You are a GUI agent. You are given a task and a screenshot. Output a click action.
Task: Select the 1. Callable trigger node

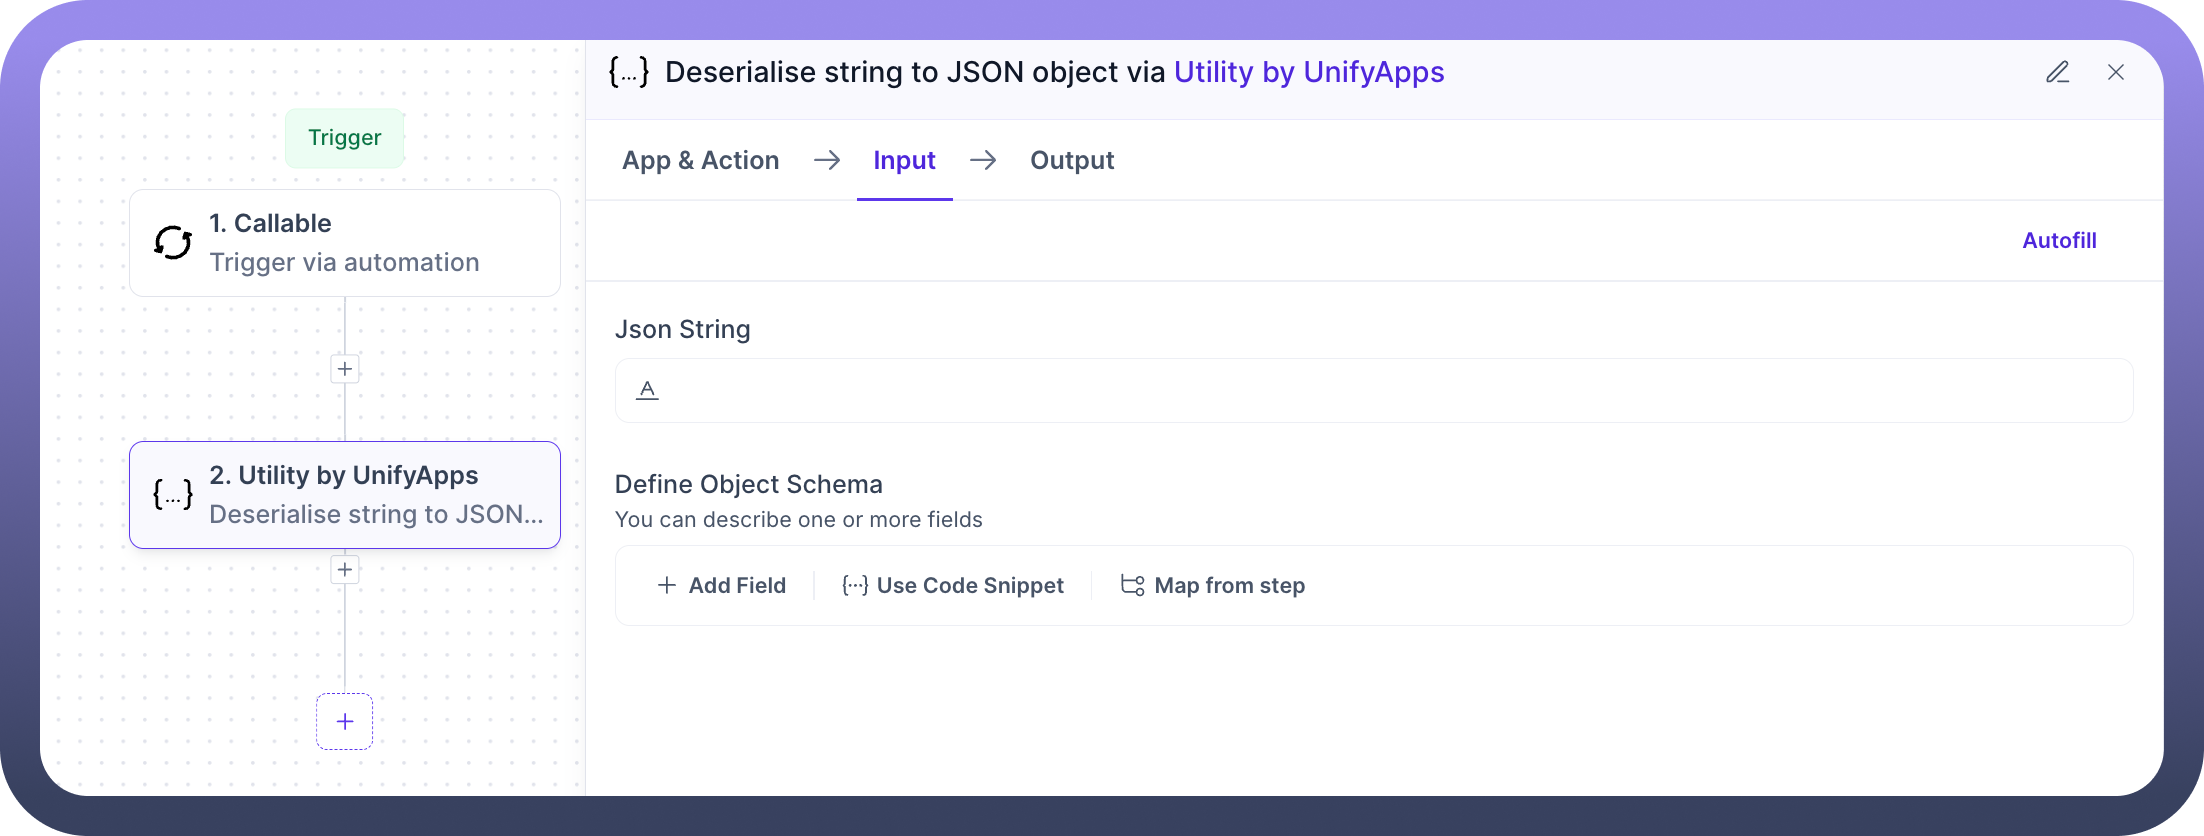345,243
